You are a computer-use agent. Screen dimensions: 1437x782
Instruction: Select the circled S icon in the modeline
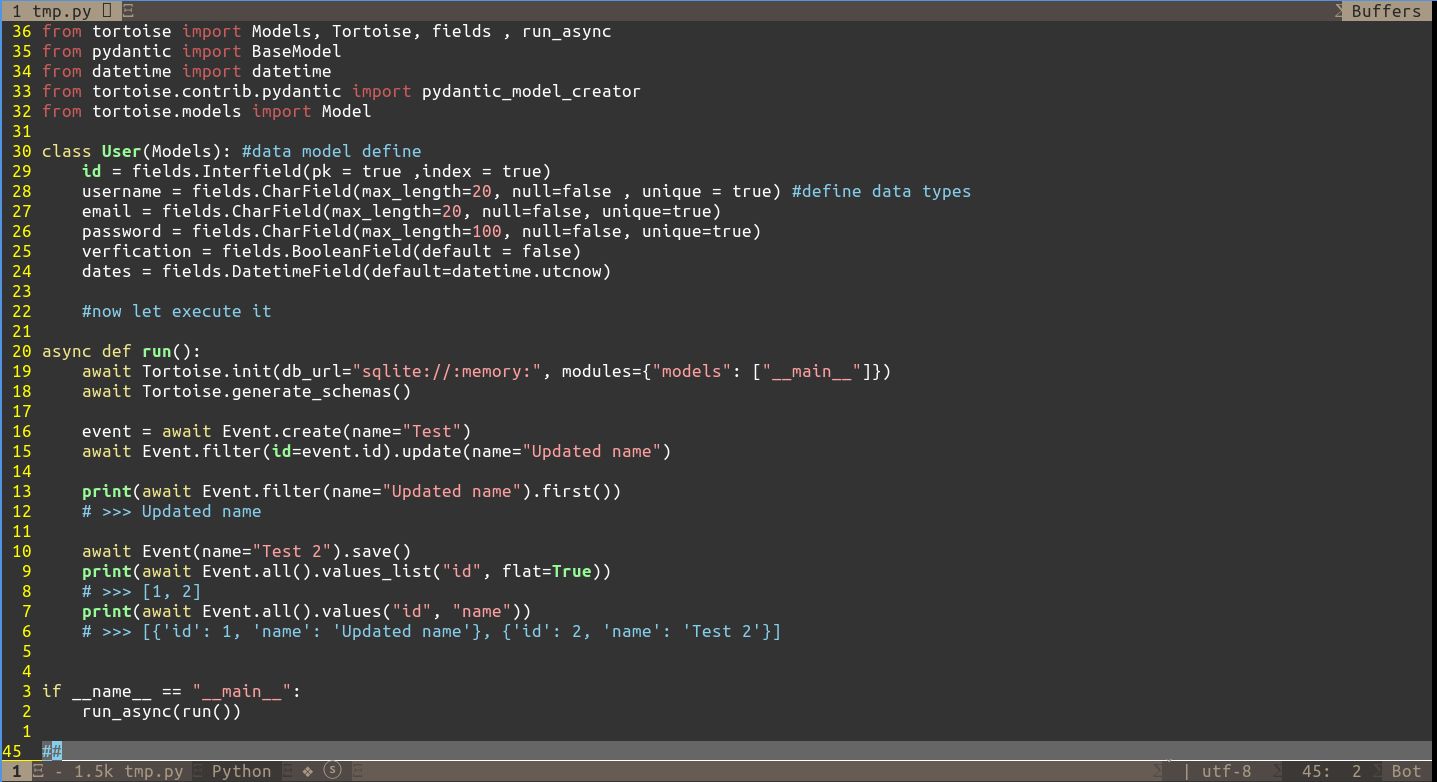(x=331, y=770)
